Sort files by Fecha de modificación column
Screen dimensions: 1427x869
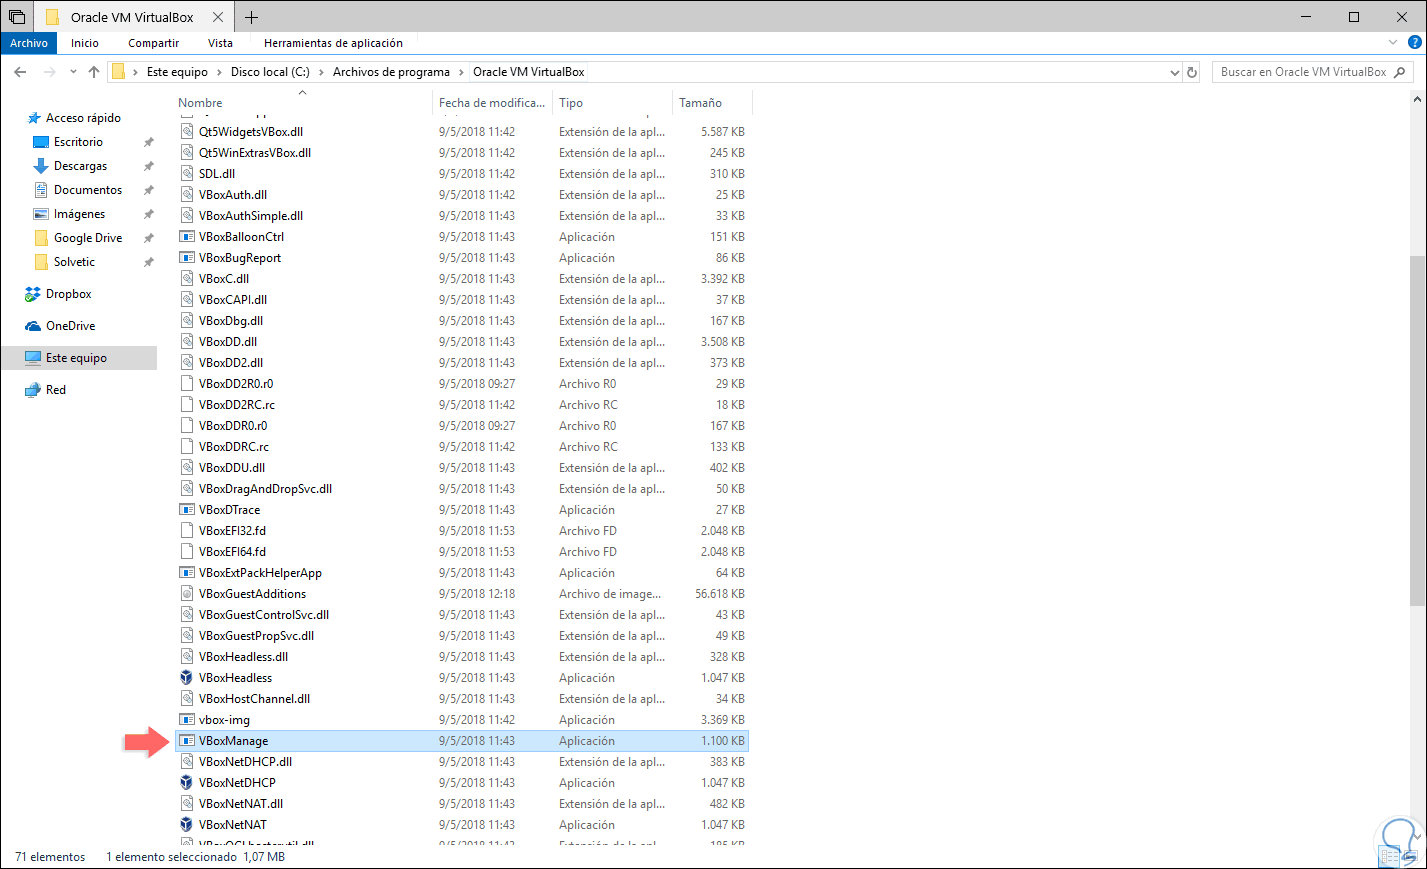click(492, 103)
